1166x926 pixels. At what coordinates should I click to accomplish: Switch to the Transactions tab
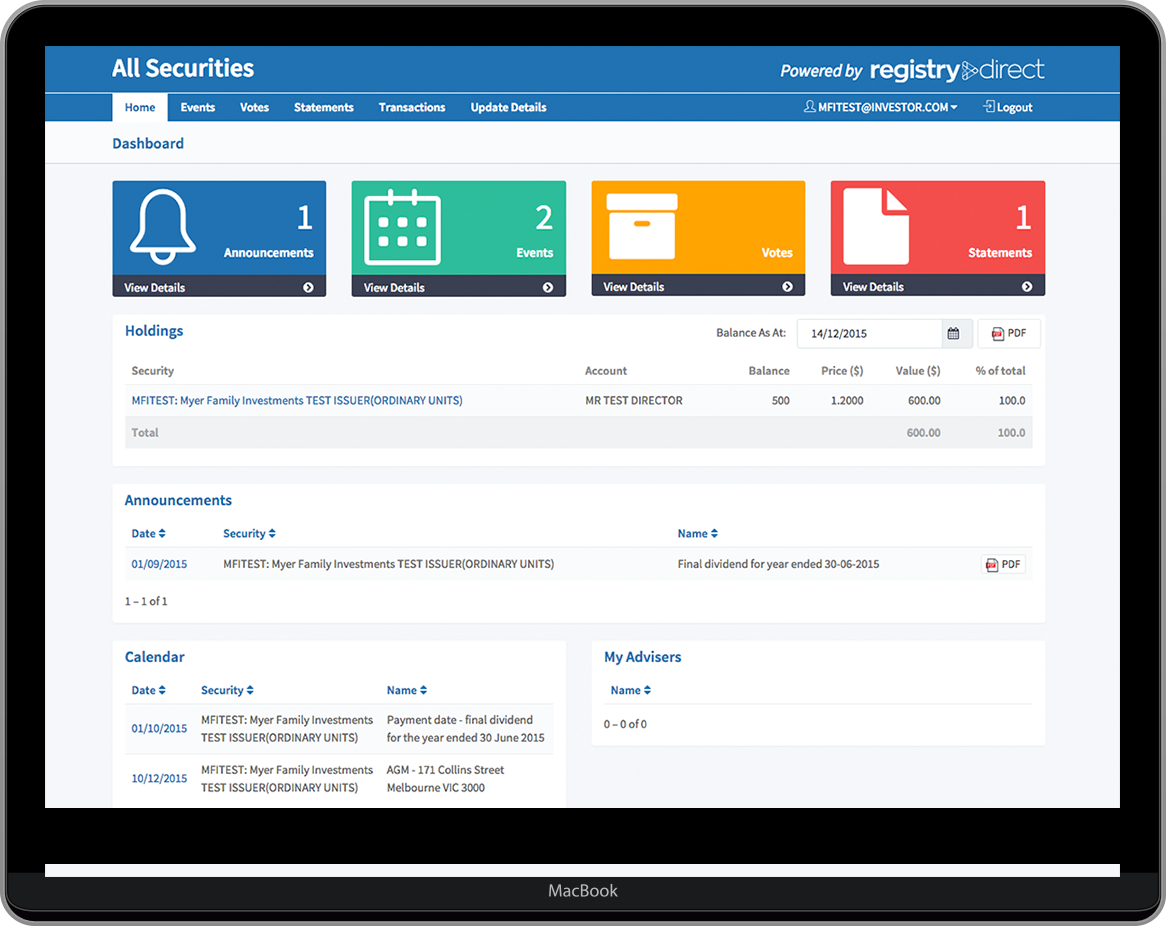click(x=412, y=107)
